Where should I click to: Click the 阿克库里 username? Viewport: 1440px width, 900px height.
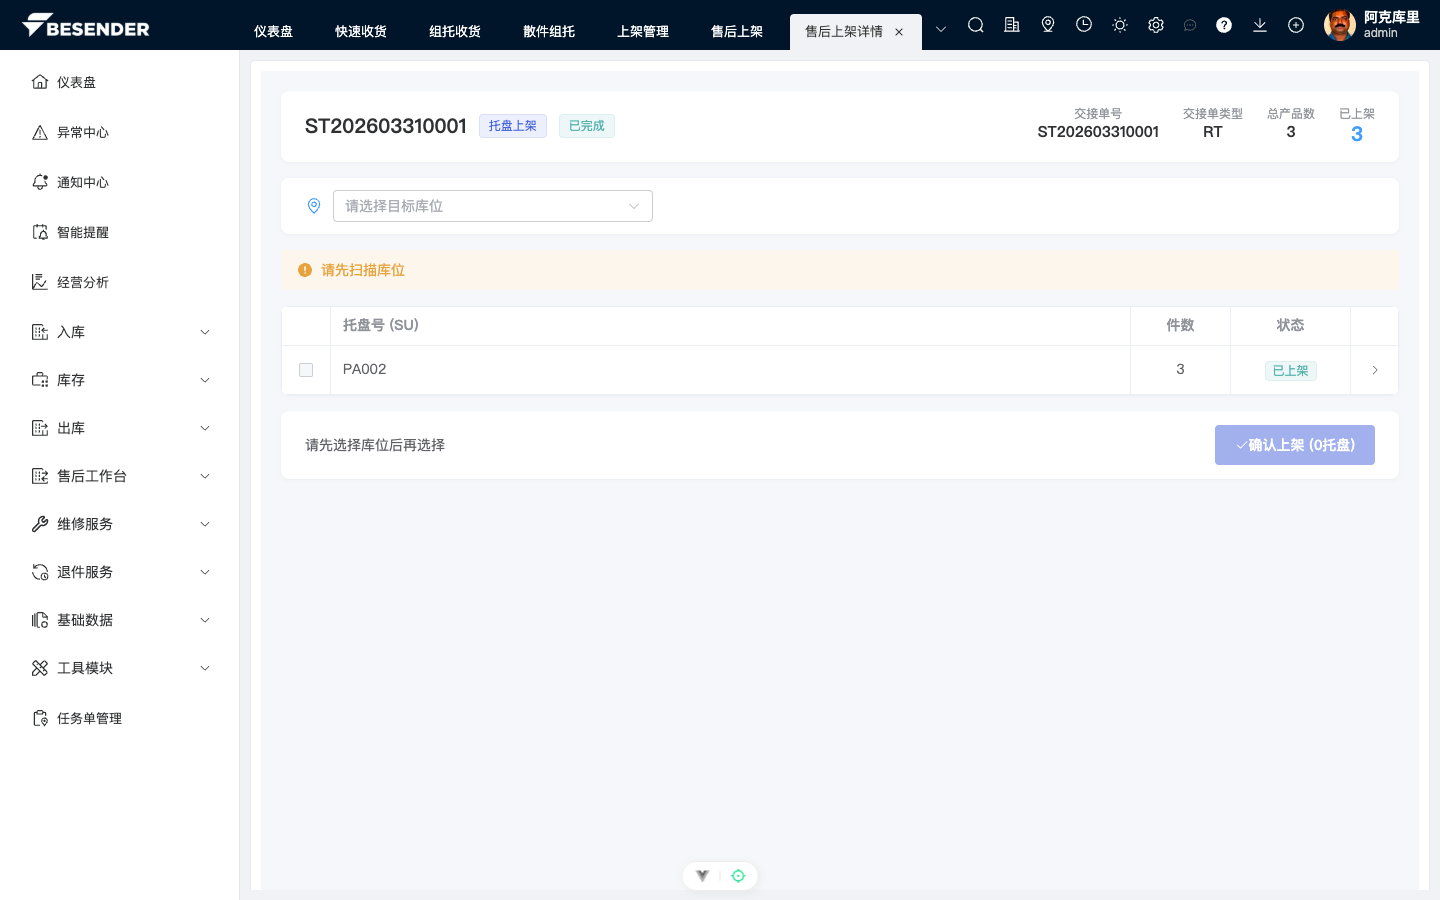[1392, 17]
